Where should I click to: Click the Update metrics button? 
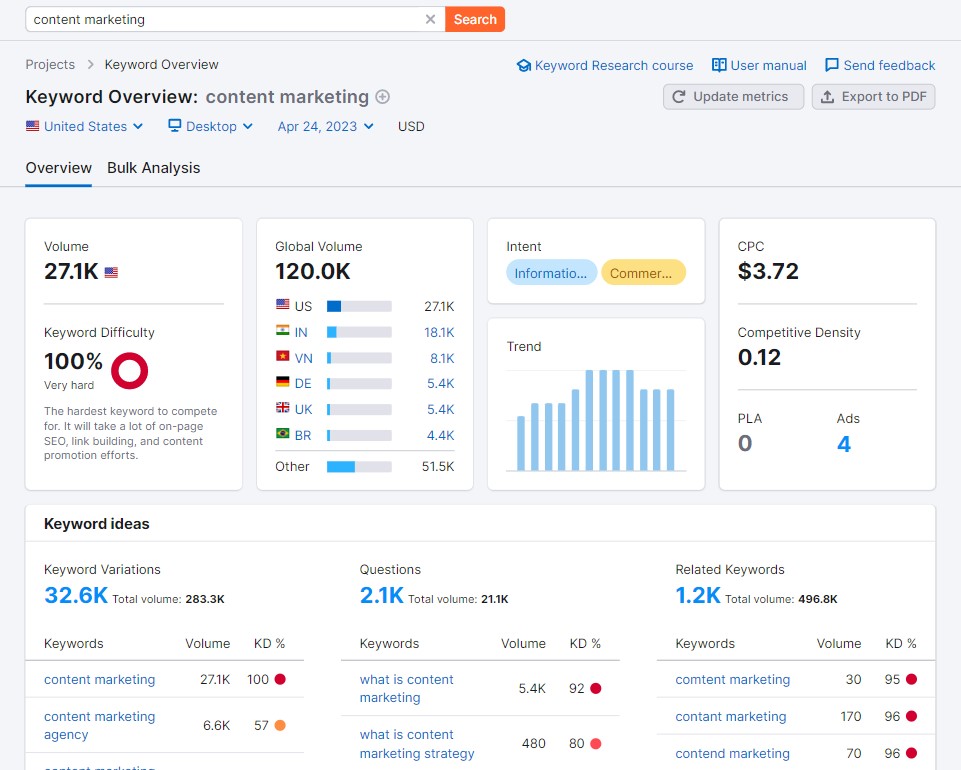tap(733, 97)
